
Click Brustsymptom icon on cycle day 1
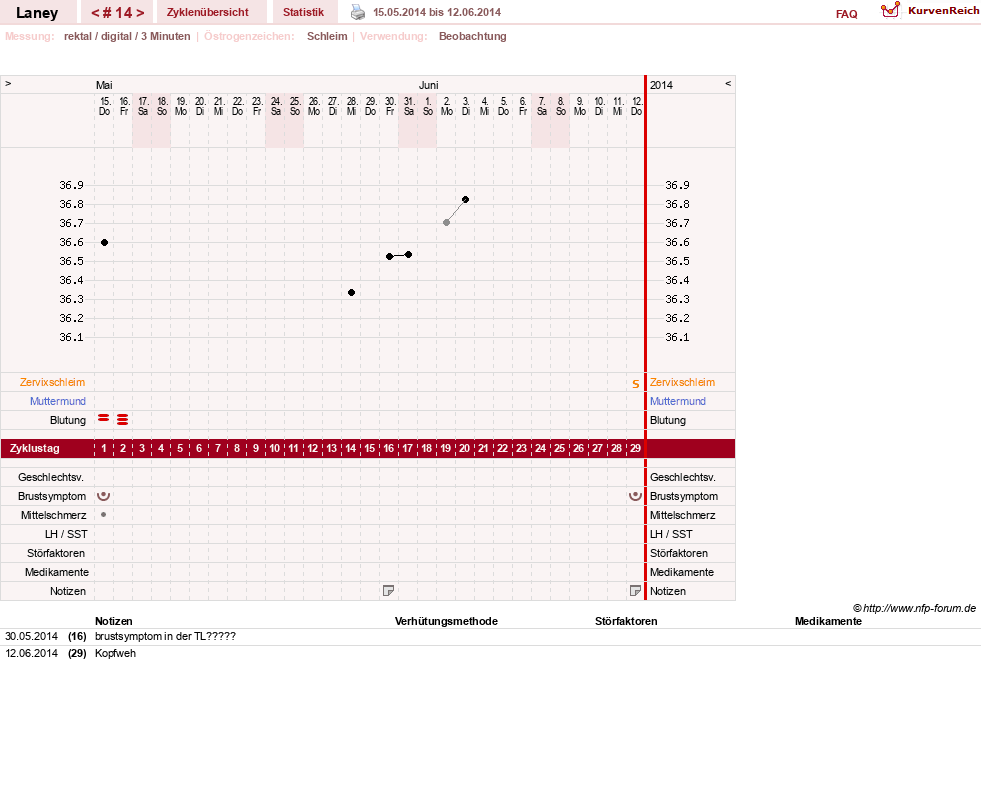pyautogui.click(x=104, y=496)
